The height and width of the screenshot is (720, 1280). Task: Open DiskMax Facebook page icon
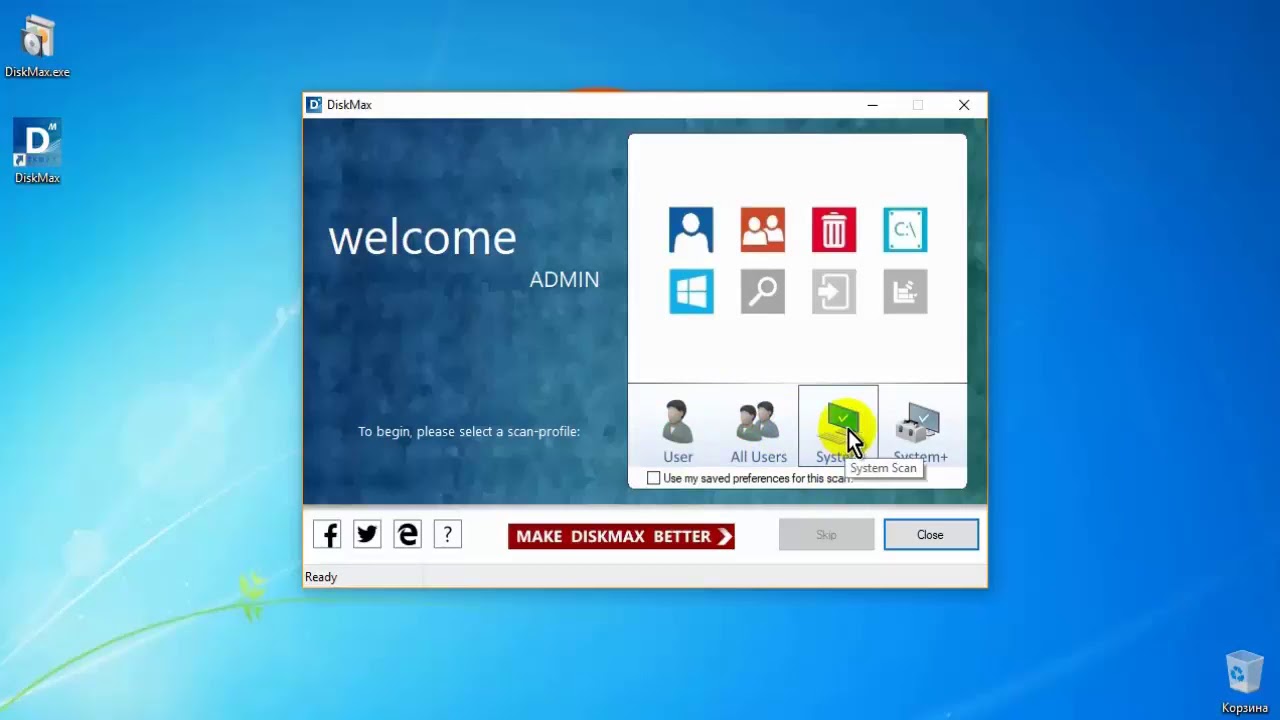click(x=327, y=534)
